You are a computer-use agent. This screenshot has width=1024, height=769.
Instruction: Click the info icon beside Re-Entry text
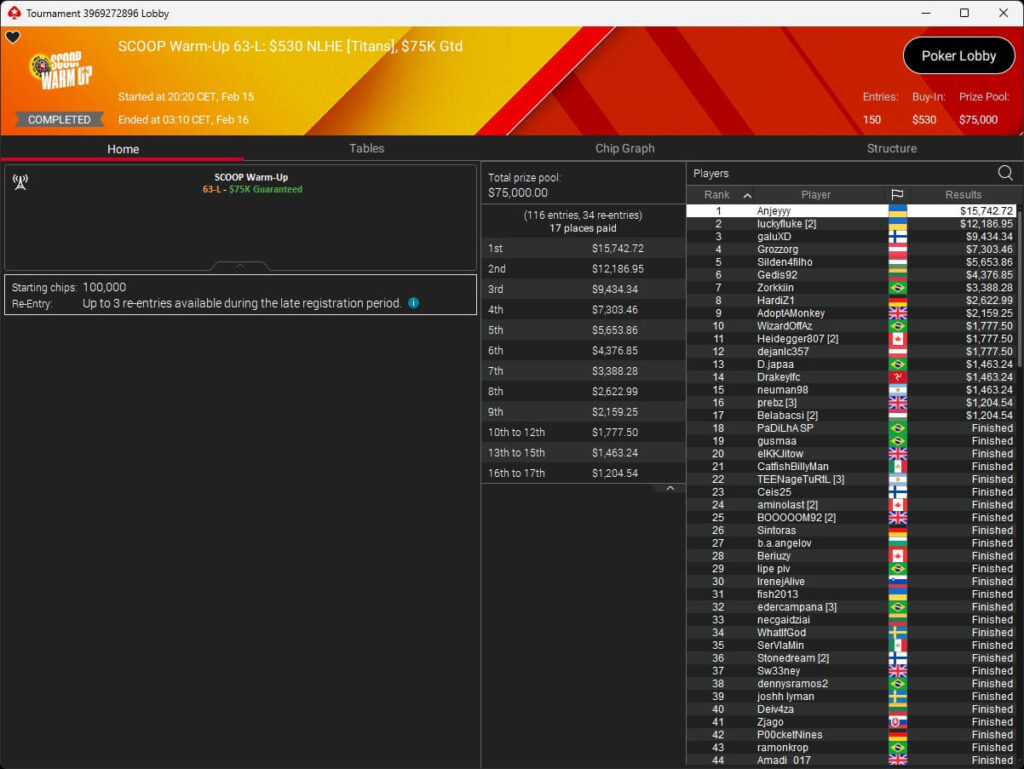[x=414, y=303]
